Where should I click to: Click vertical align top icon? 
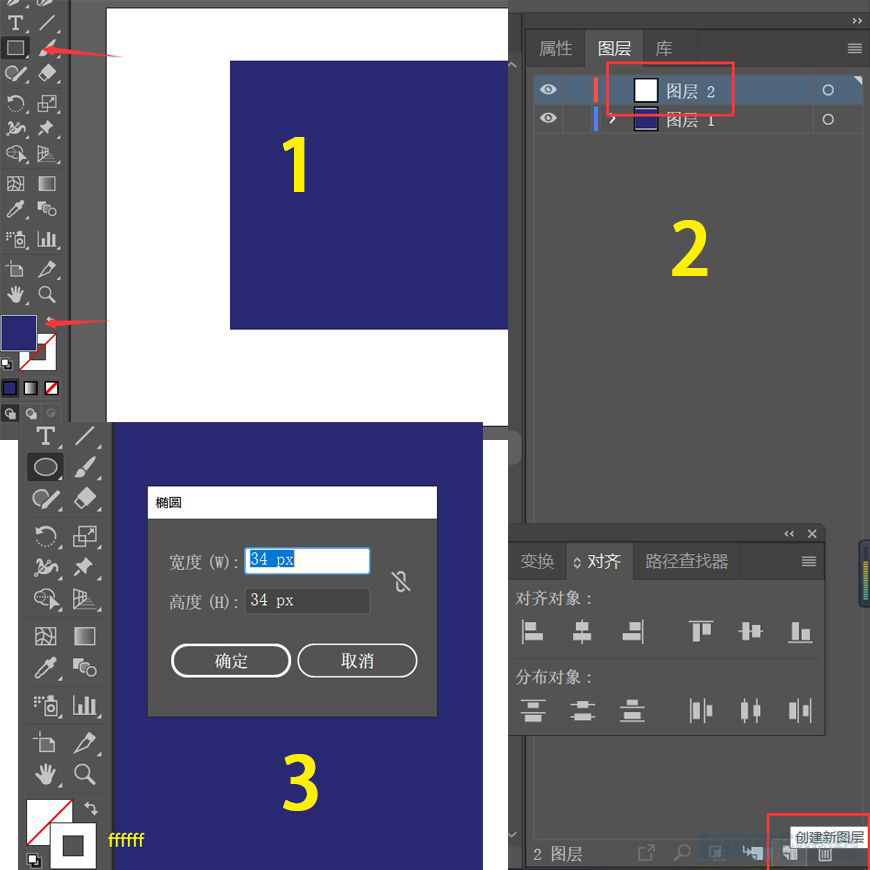[x=701, y=631]
